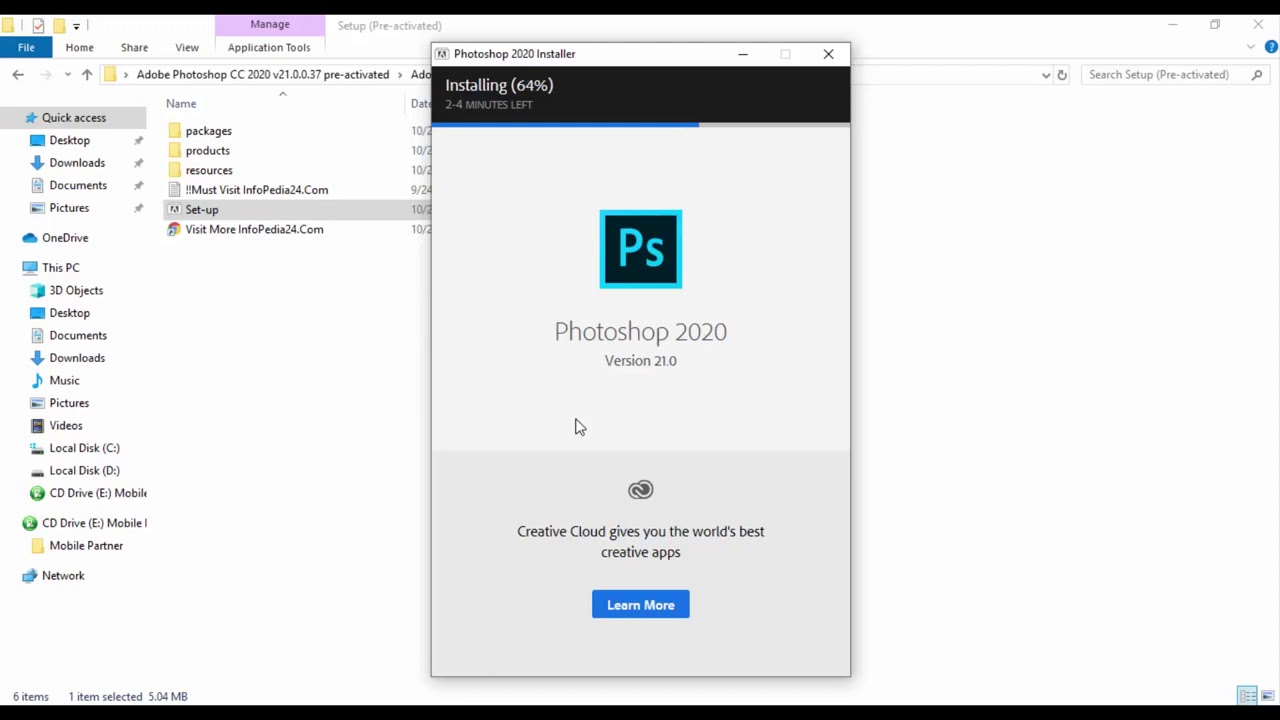
Task: Select the resources folder
Action: tap(208, 170)
